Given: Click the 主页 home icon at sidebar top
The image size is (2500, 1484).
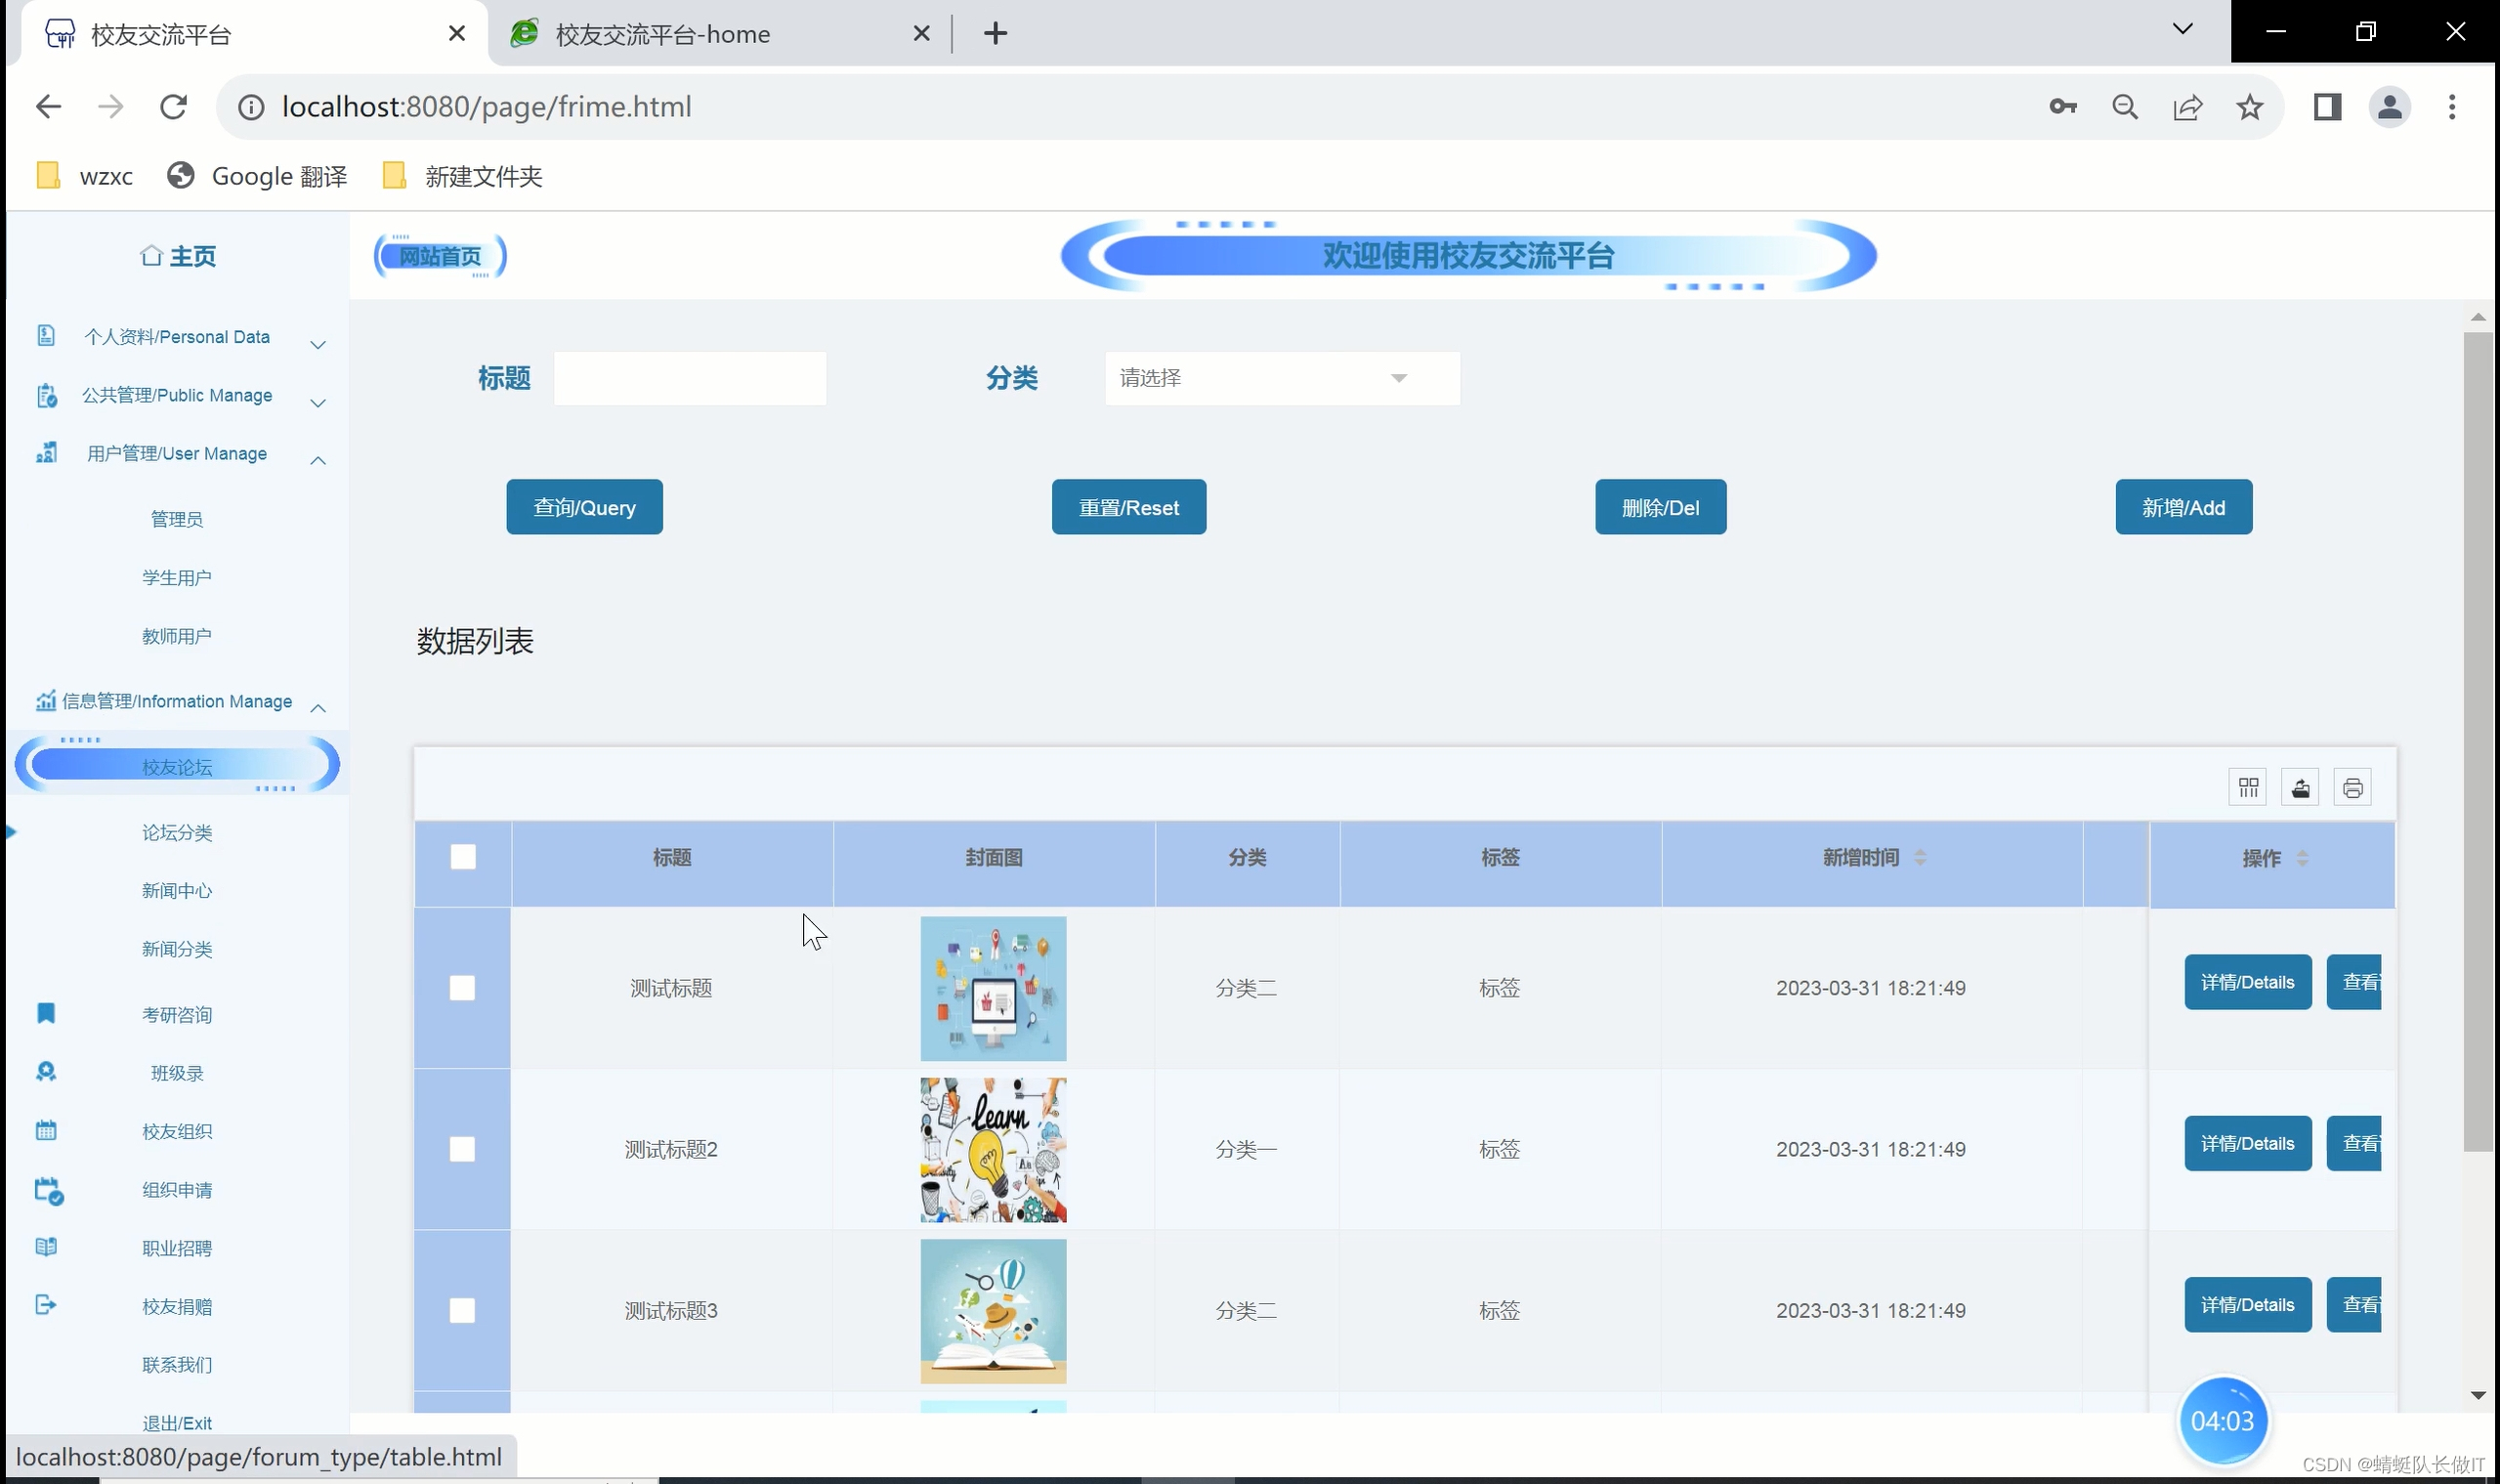Looking at the screenshot, I should pos(151,255).
